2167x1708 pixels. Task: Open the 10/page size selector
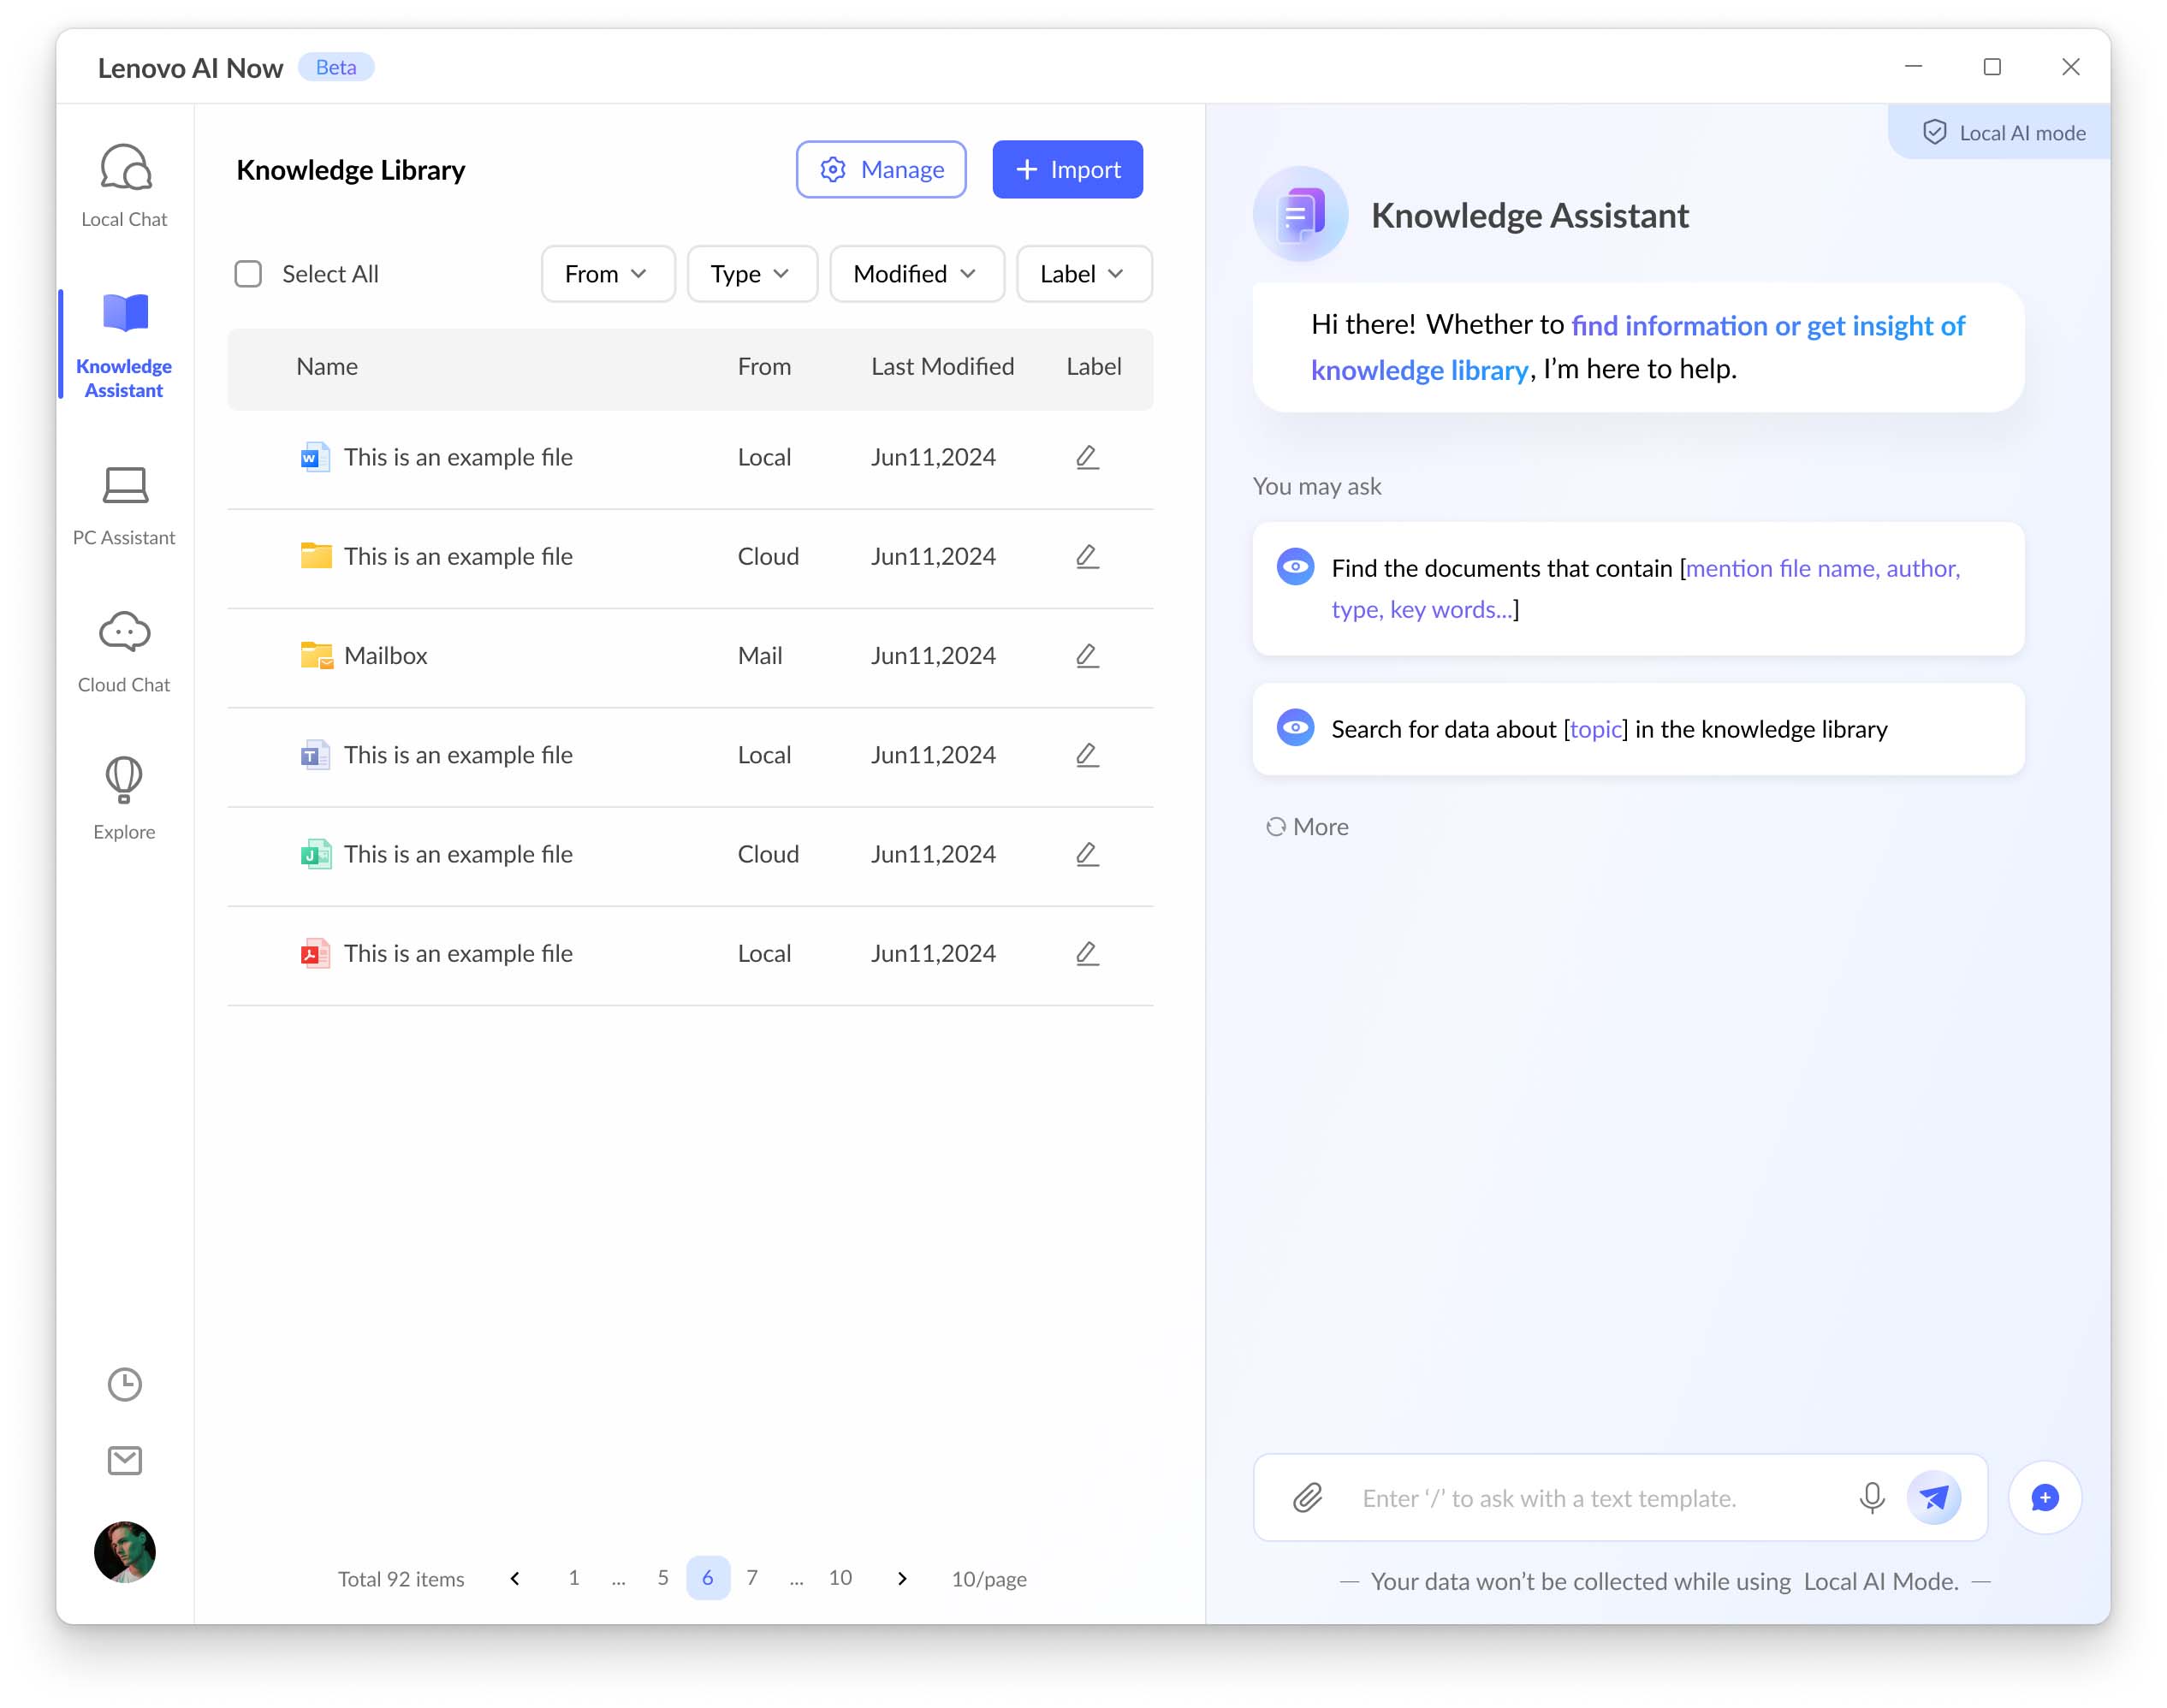pos(988,1578)
